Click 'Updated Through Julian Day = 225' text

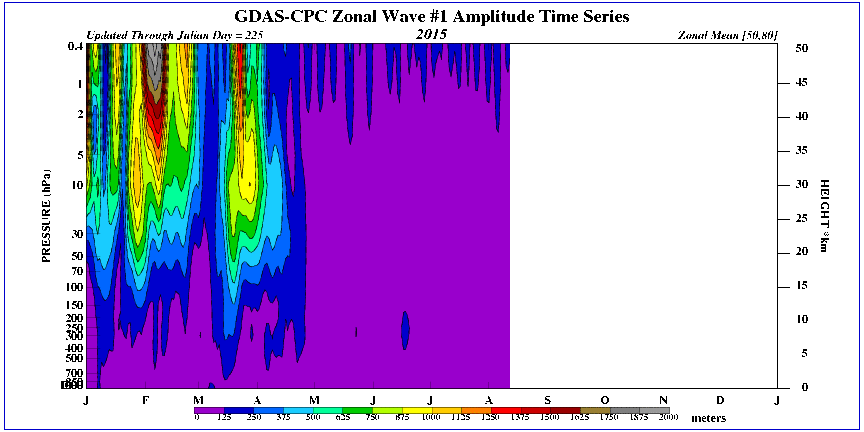pos(175,35)
